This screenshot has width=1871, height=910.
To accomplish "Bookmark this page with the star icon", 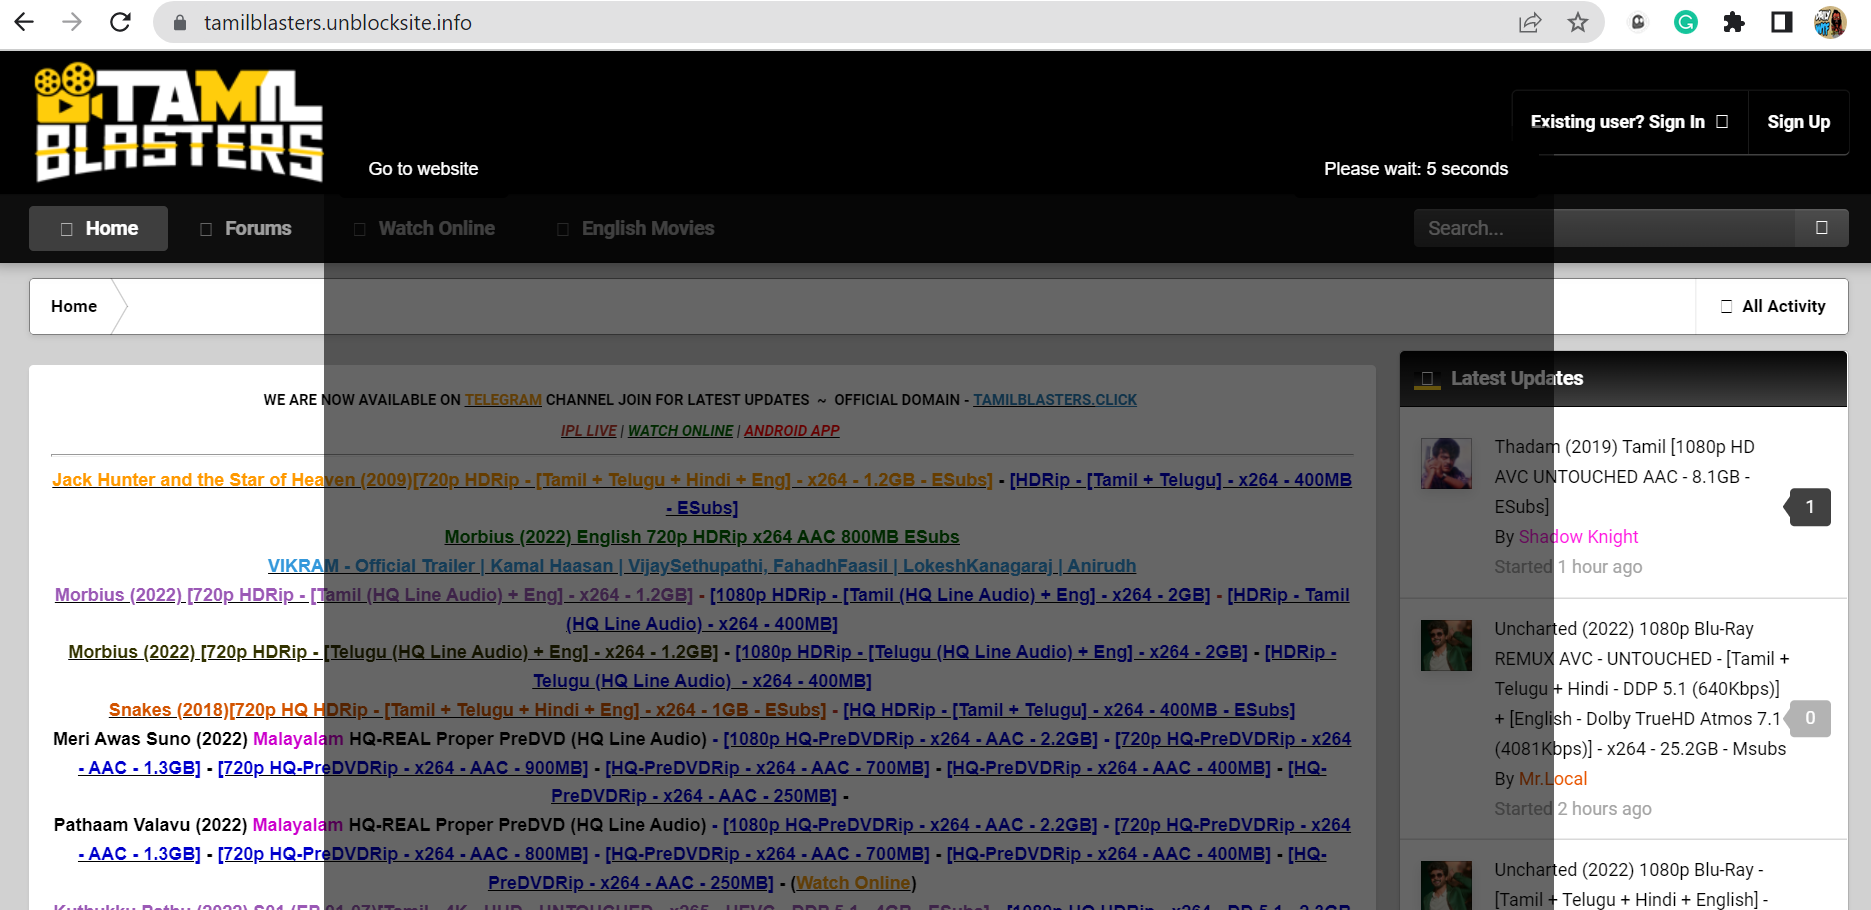I will 1577,22.
